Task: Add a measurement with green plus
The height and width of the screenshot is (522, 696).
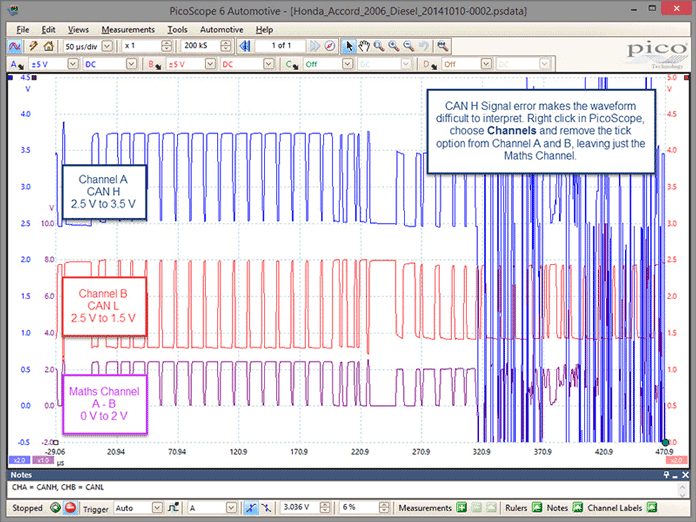Action: pos(462,507)
